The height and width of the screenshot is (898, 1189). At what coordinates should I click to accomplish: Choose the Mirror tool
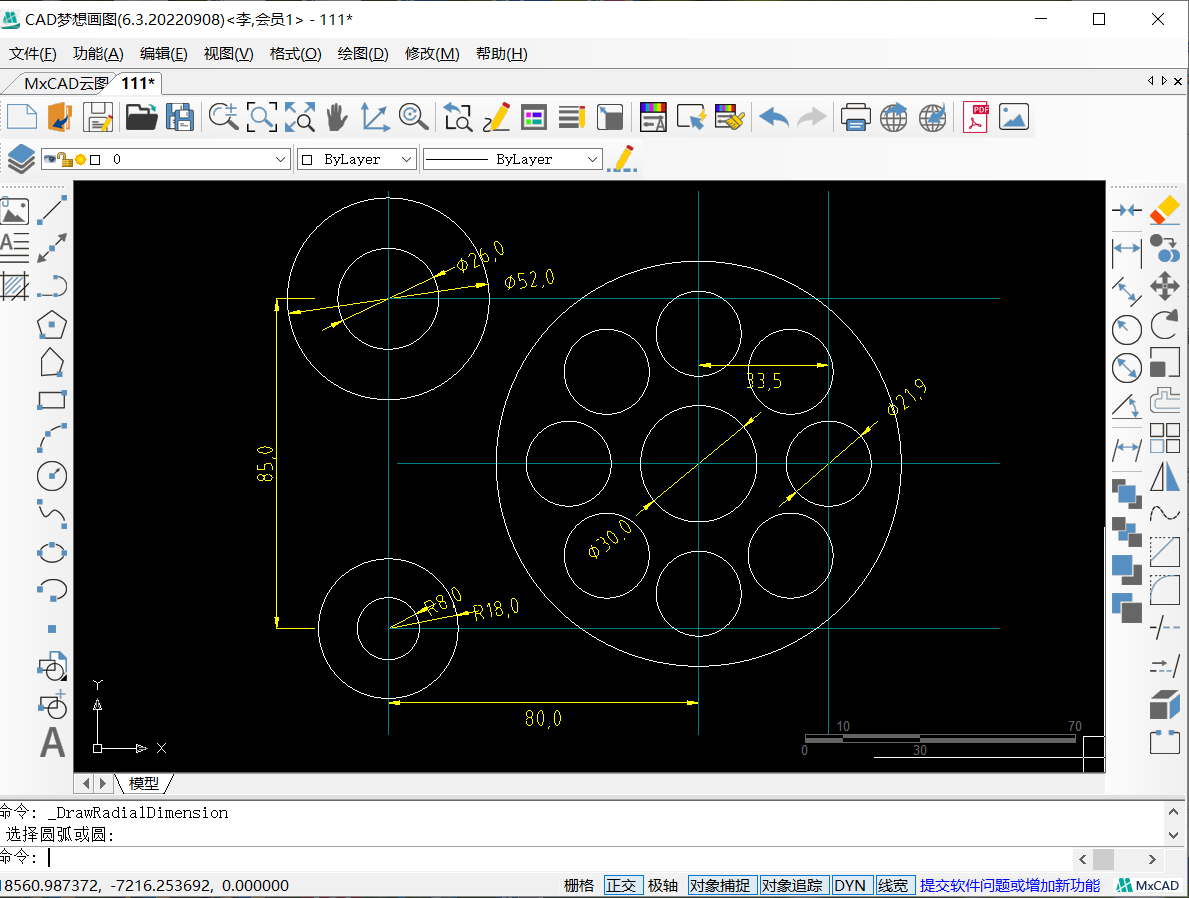[x=1165, y=476]
